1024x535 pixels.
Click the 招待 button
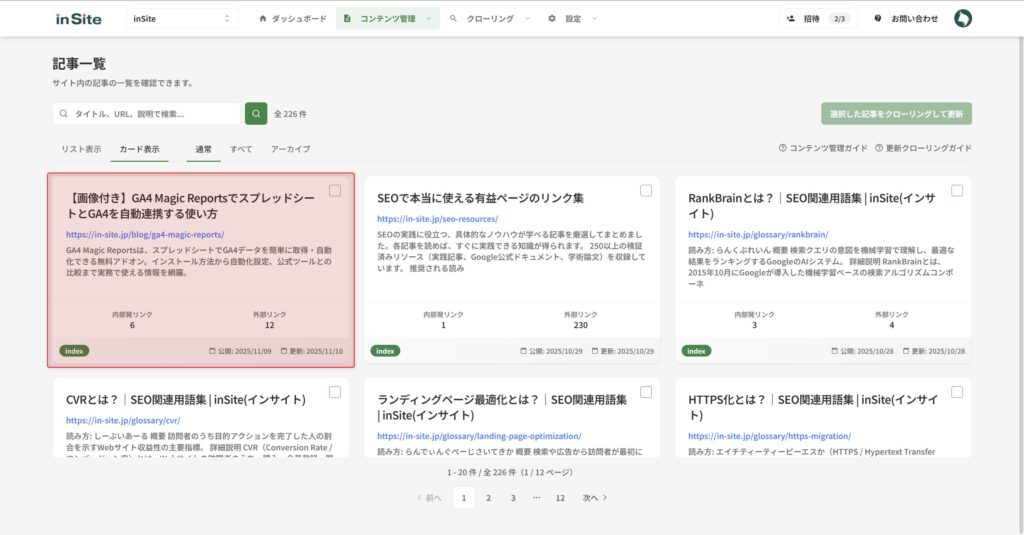(x=818, y=19)
